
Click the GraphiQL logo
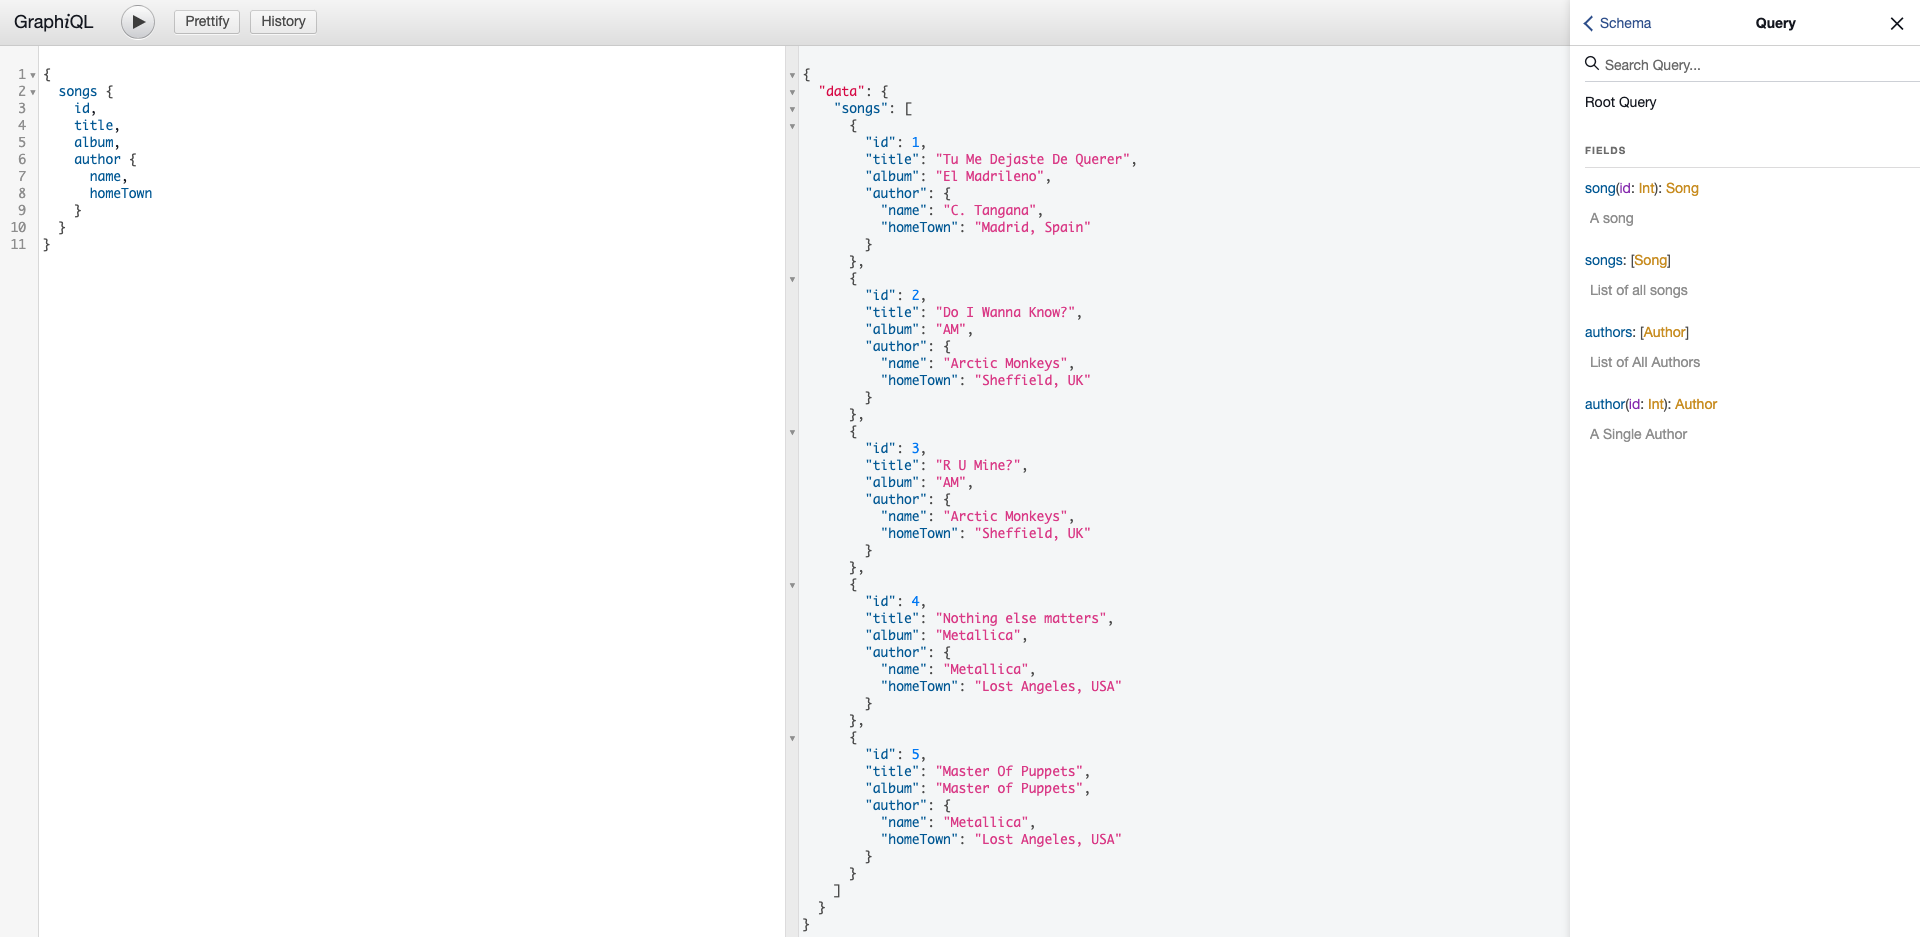coord(52,21)
